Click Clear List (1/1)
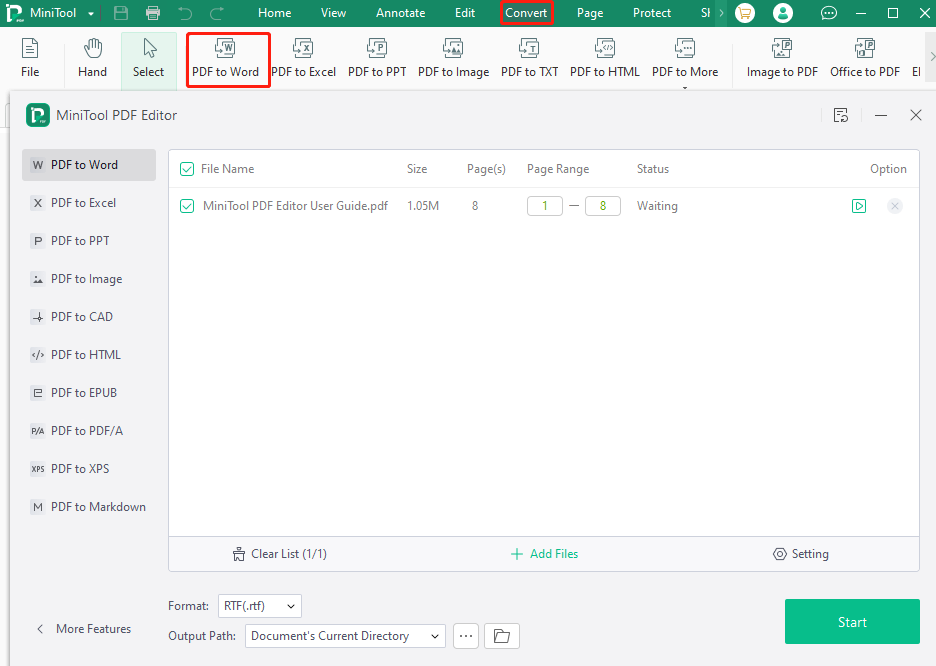 coord(279,554)
